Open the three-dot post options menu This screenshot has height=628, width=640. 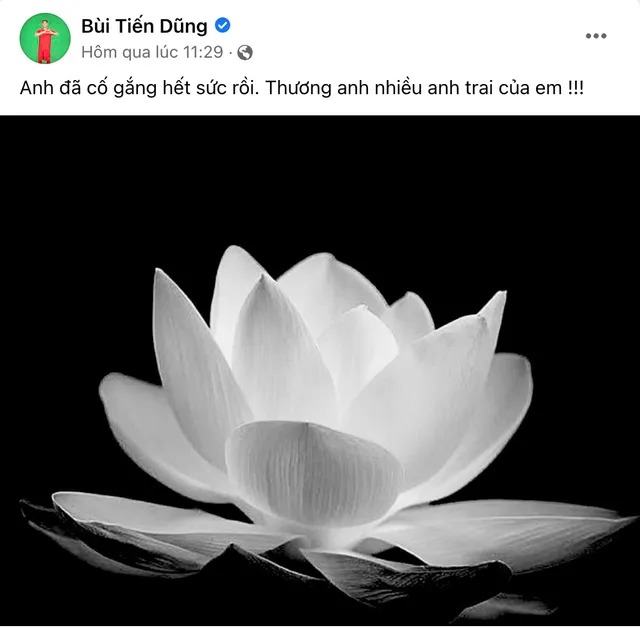pyautogui.click(x=596, y=36)
